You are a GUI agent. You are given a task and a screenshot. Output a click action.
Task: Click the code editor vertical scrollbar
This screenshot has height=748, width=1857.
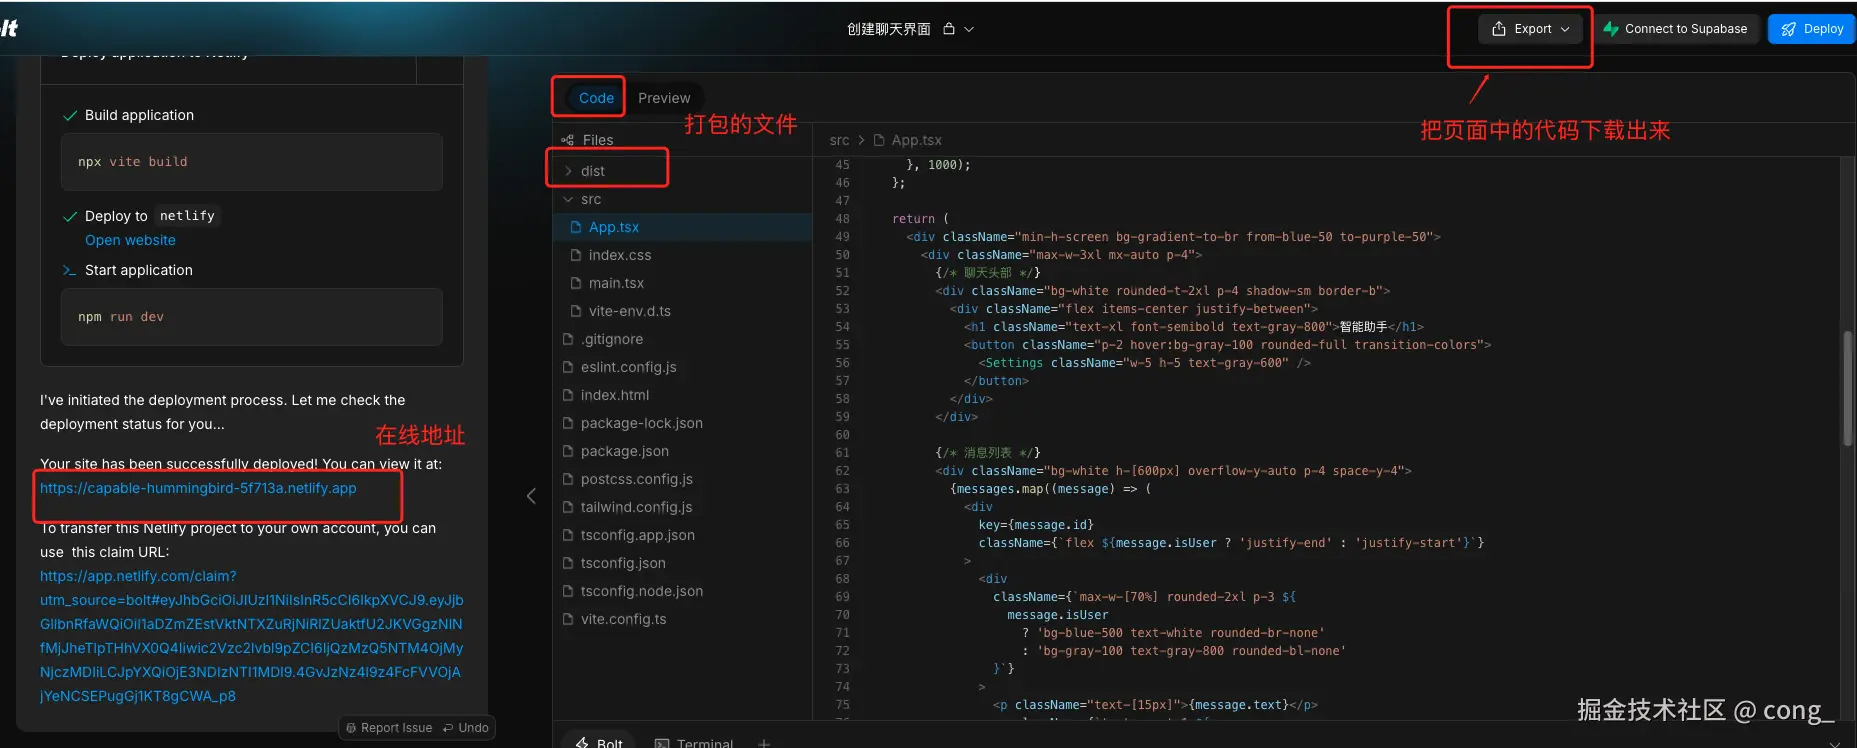pyautogui.click(x=1847, y=388)
